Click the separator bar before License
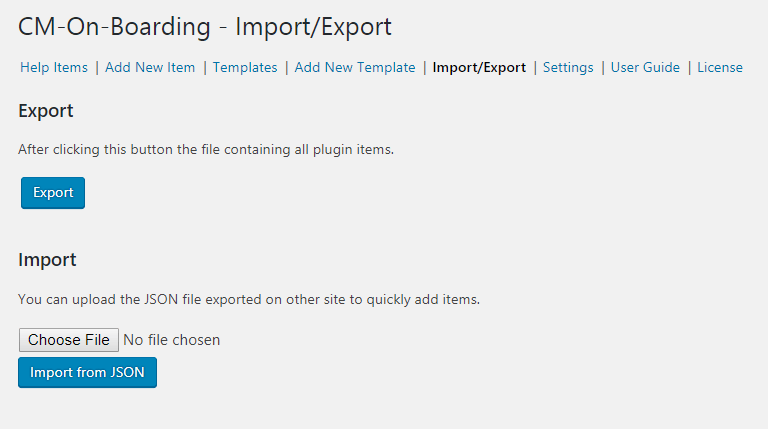Viewport: 768px width, 429px height. pos(689,68)
